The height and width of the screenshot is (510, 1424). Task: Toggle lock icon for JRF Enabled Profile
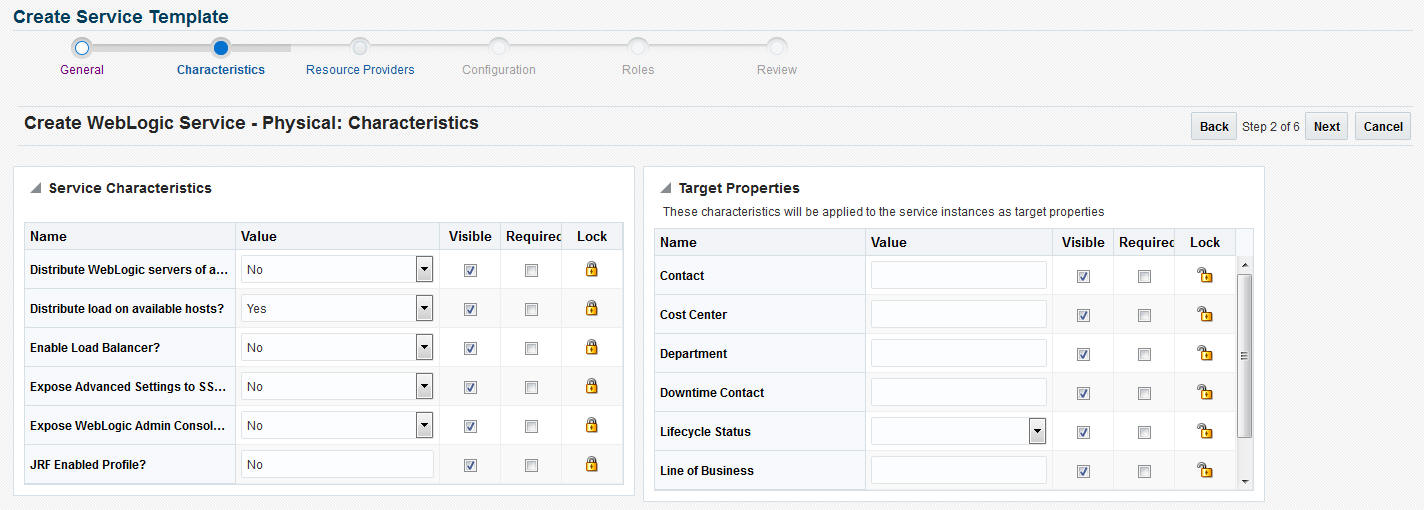coord(591,464)
